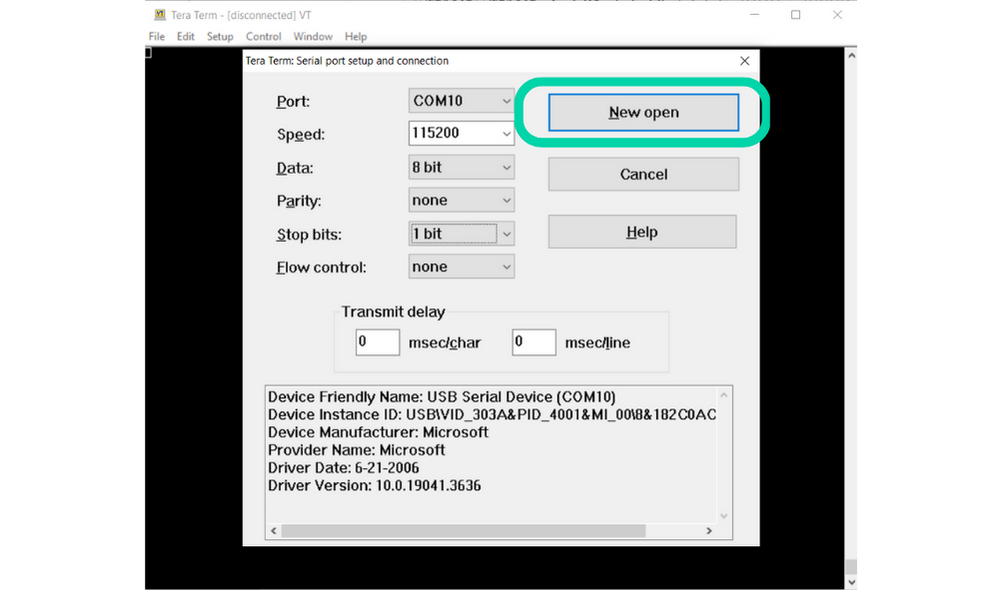
Task: Click the Tera Term application icon in title bar
Action: point(160,15)
